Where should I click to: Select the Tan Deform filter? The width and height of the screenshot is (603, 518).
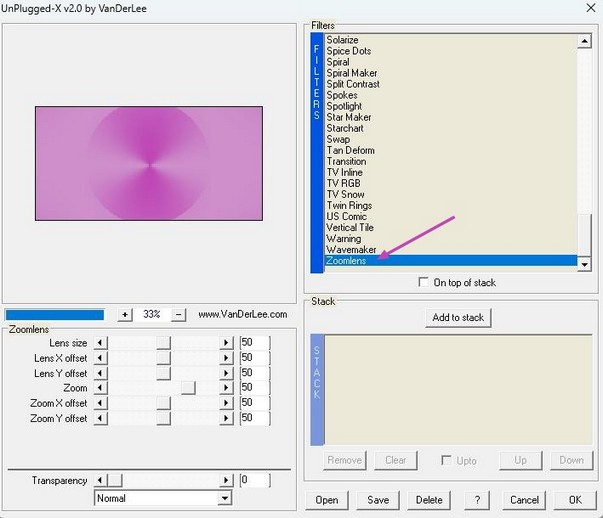point(350,150)
